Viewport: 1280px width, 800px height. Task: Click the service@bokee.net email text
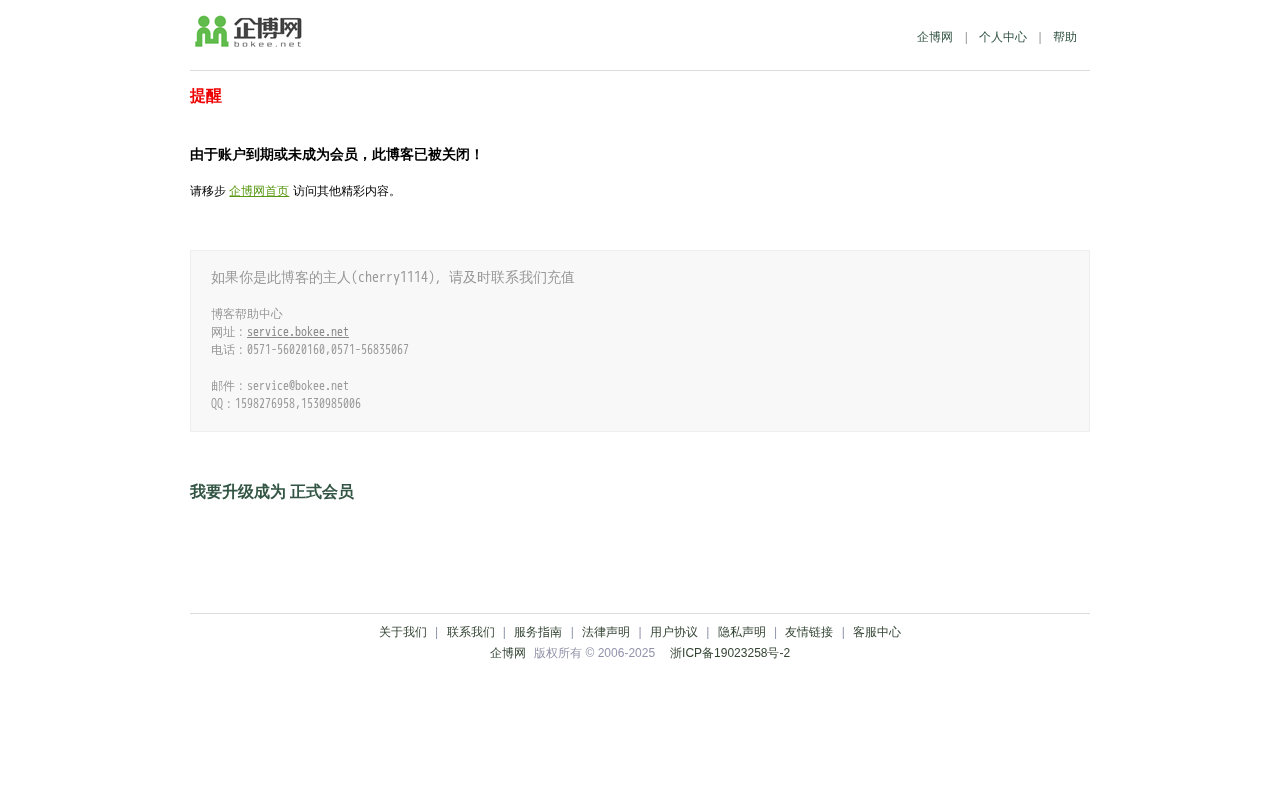coord(298,386)
